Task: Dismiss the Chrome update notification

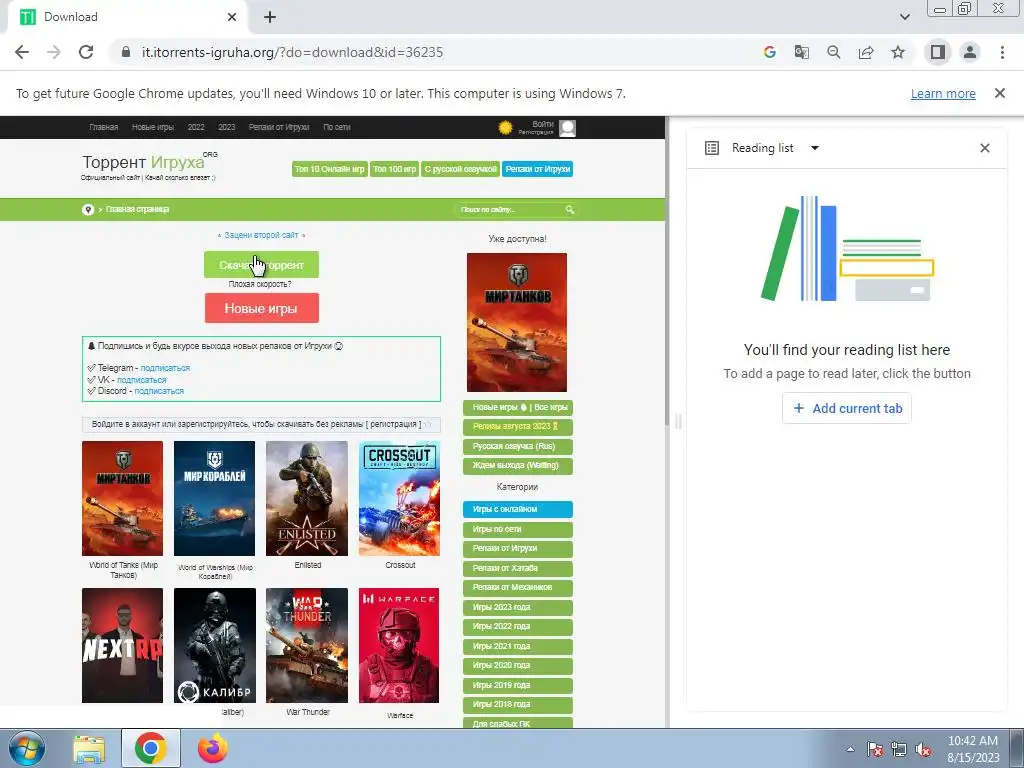Action: [x=999, y=93]
